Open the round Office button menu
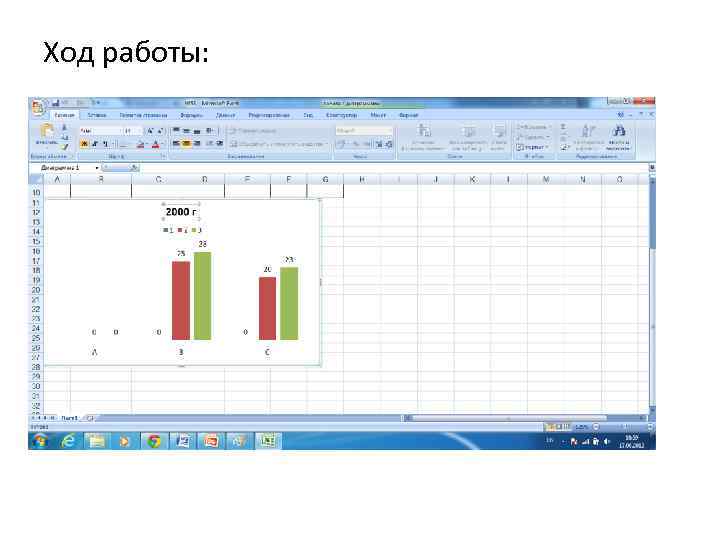Viewport: 720px width, 540px height. 38,107
